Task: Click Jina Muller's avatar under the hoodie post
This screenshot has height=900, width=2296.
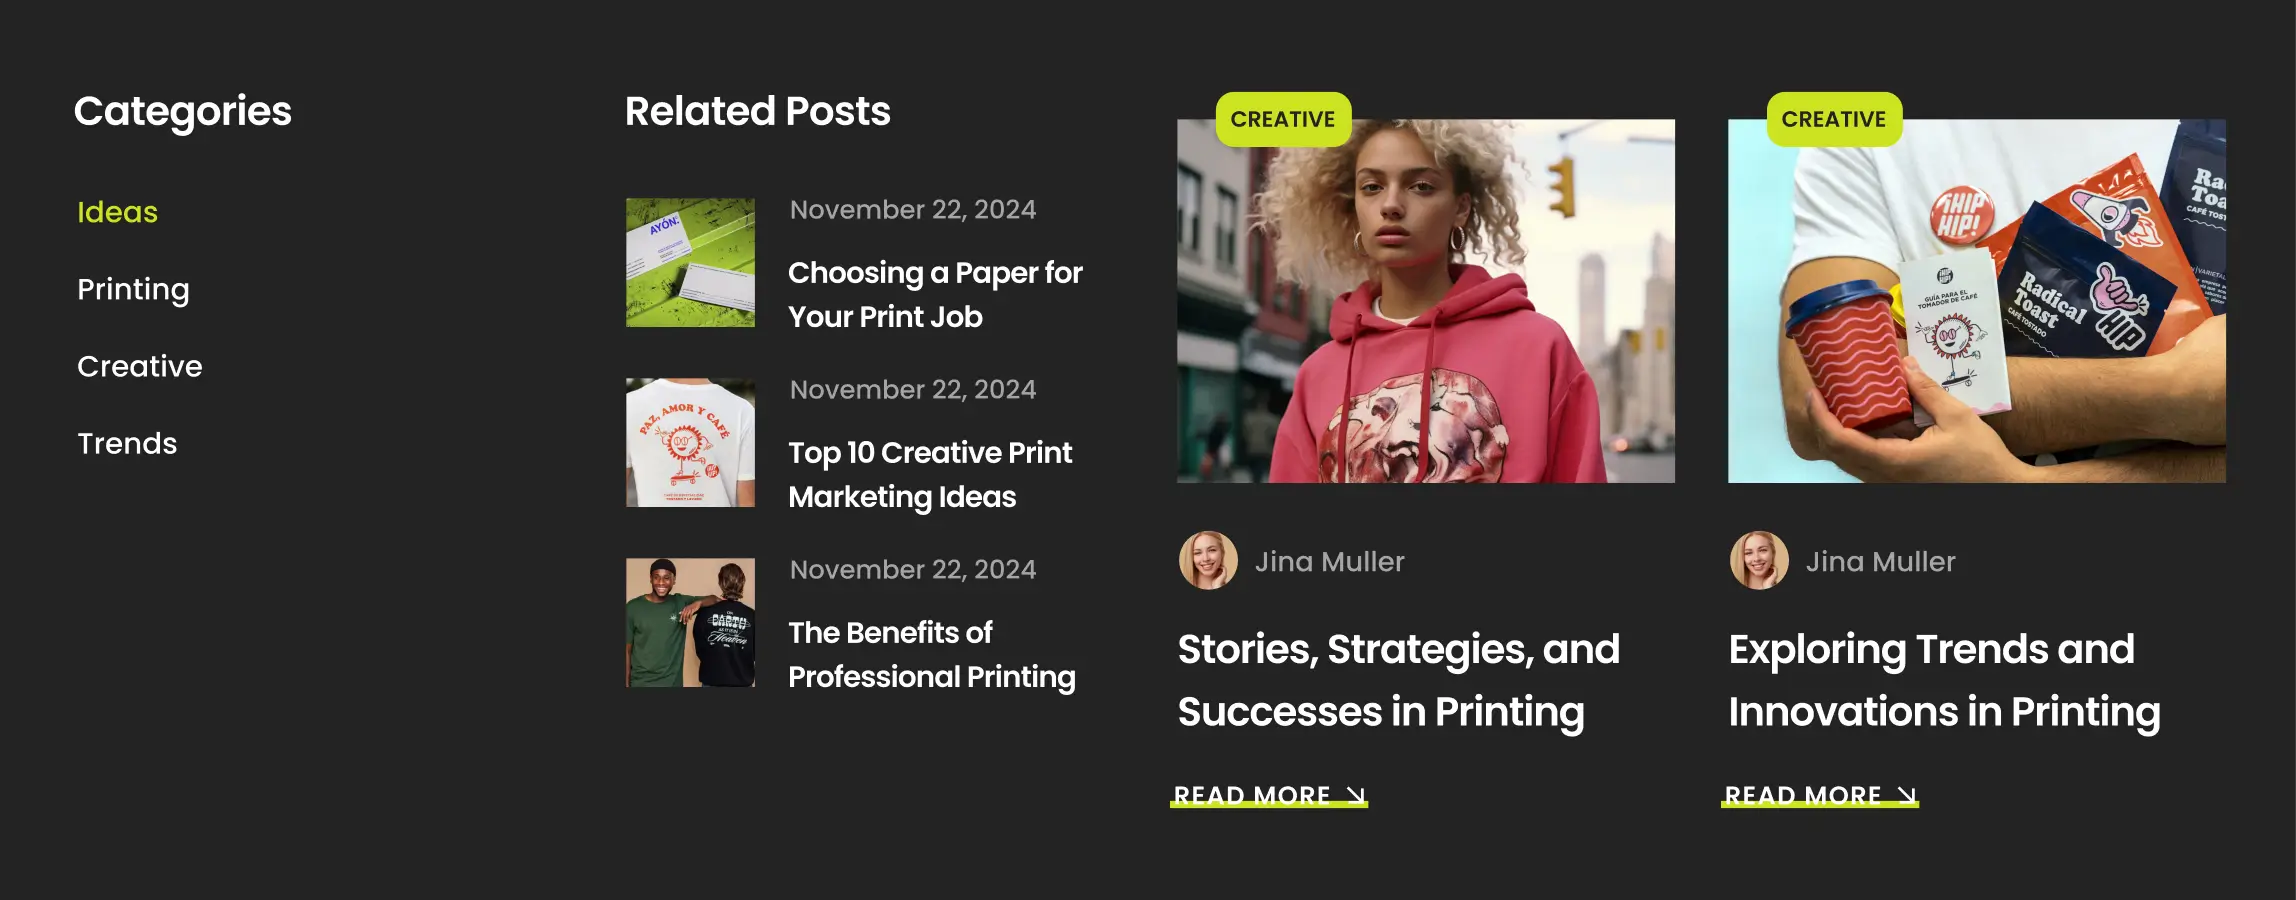Action: (x=1208, y=561)
